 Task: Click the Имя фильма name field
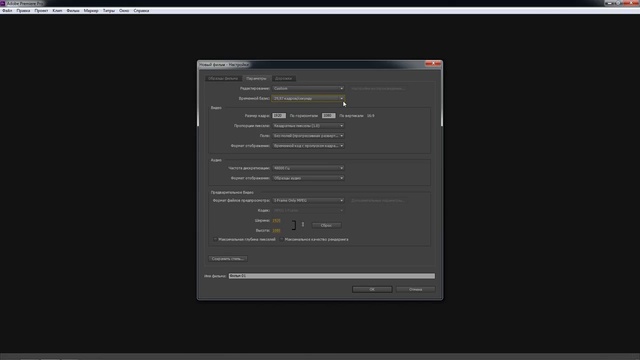[331, 276]
